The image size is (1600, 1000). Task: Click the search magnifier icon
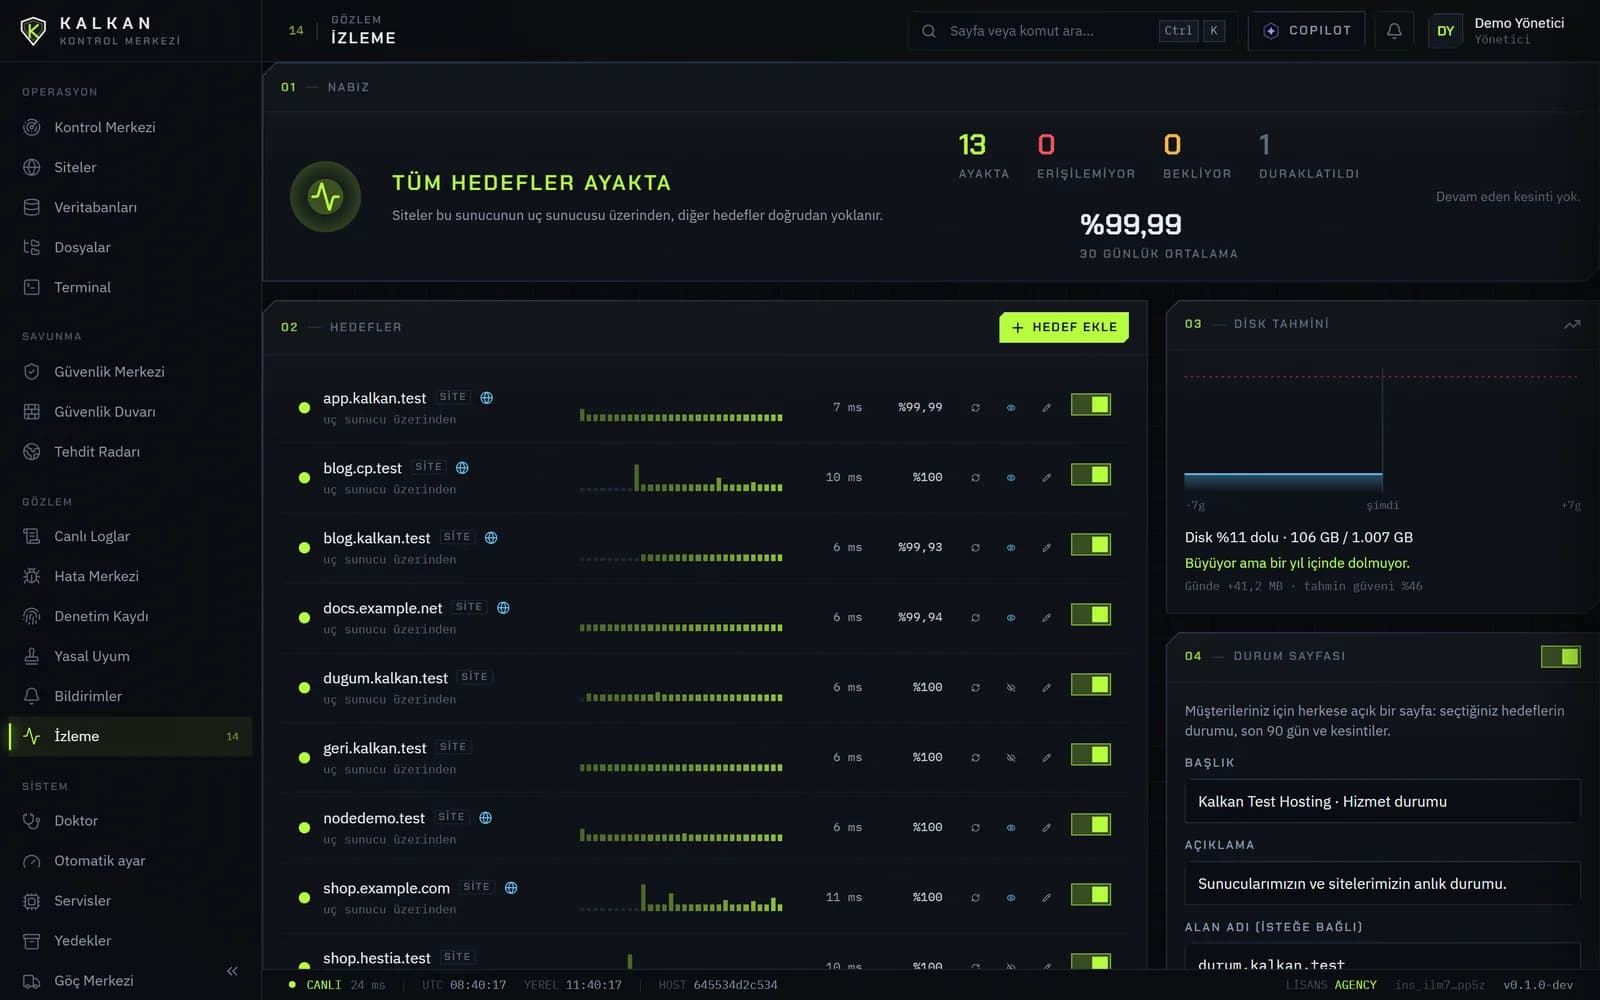929,31
